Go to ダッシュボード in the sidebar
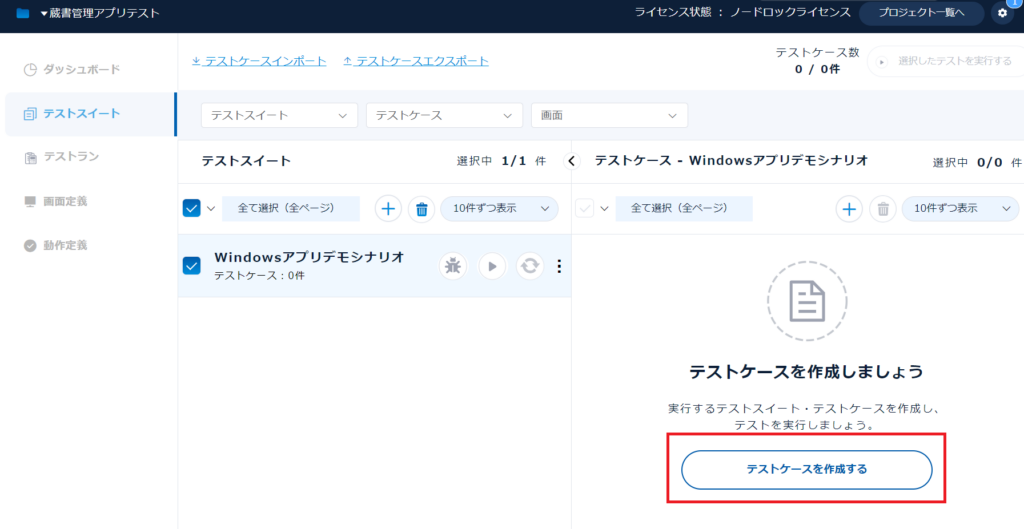 (81, 69)
